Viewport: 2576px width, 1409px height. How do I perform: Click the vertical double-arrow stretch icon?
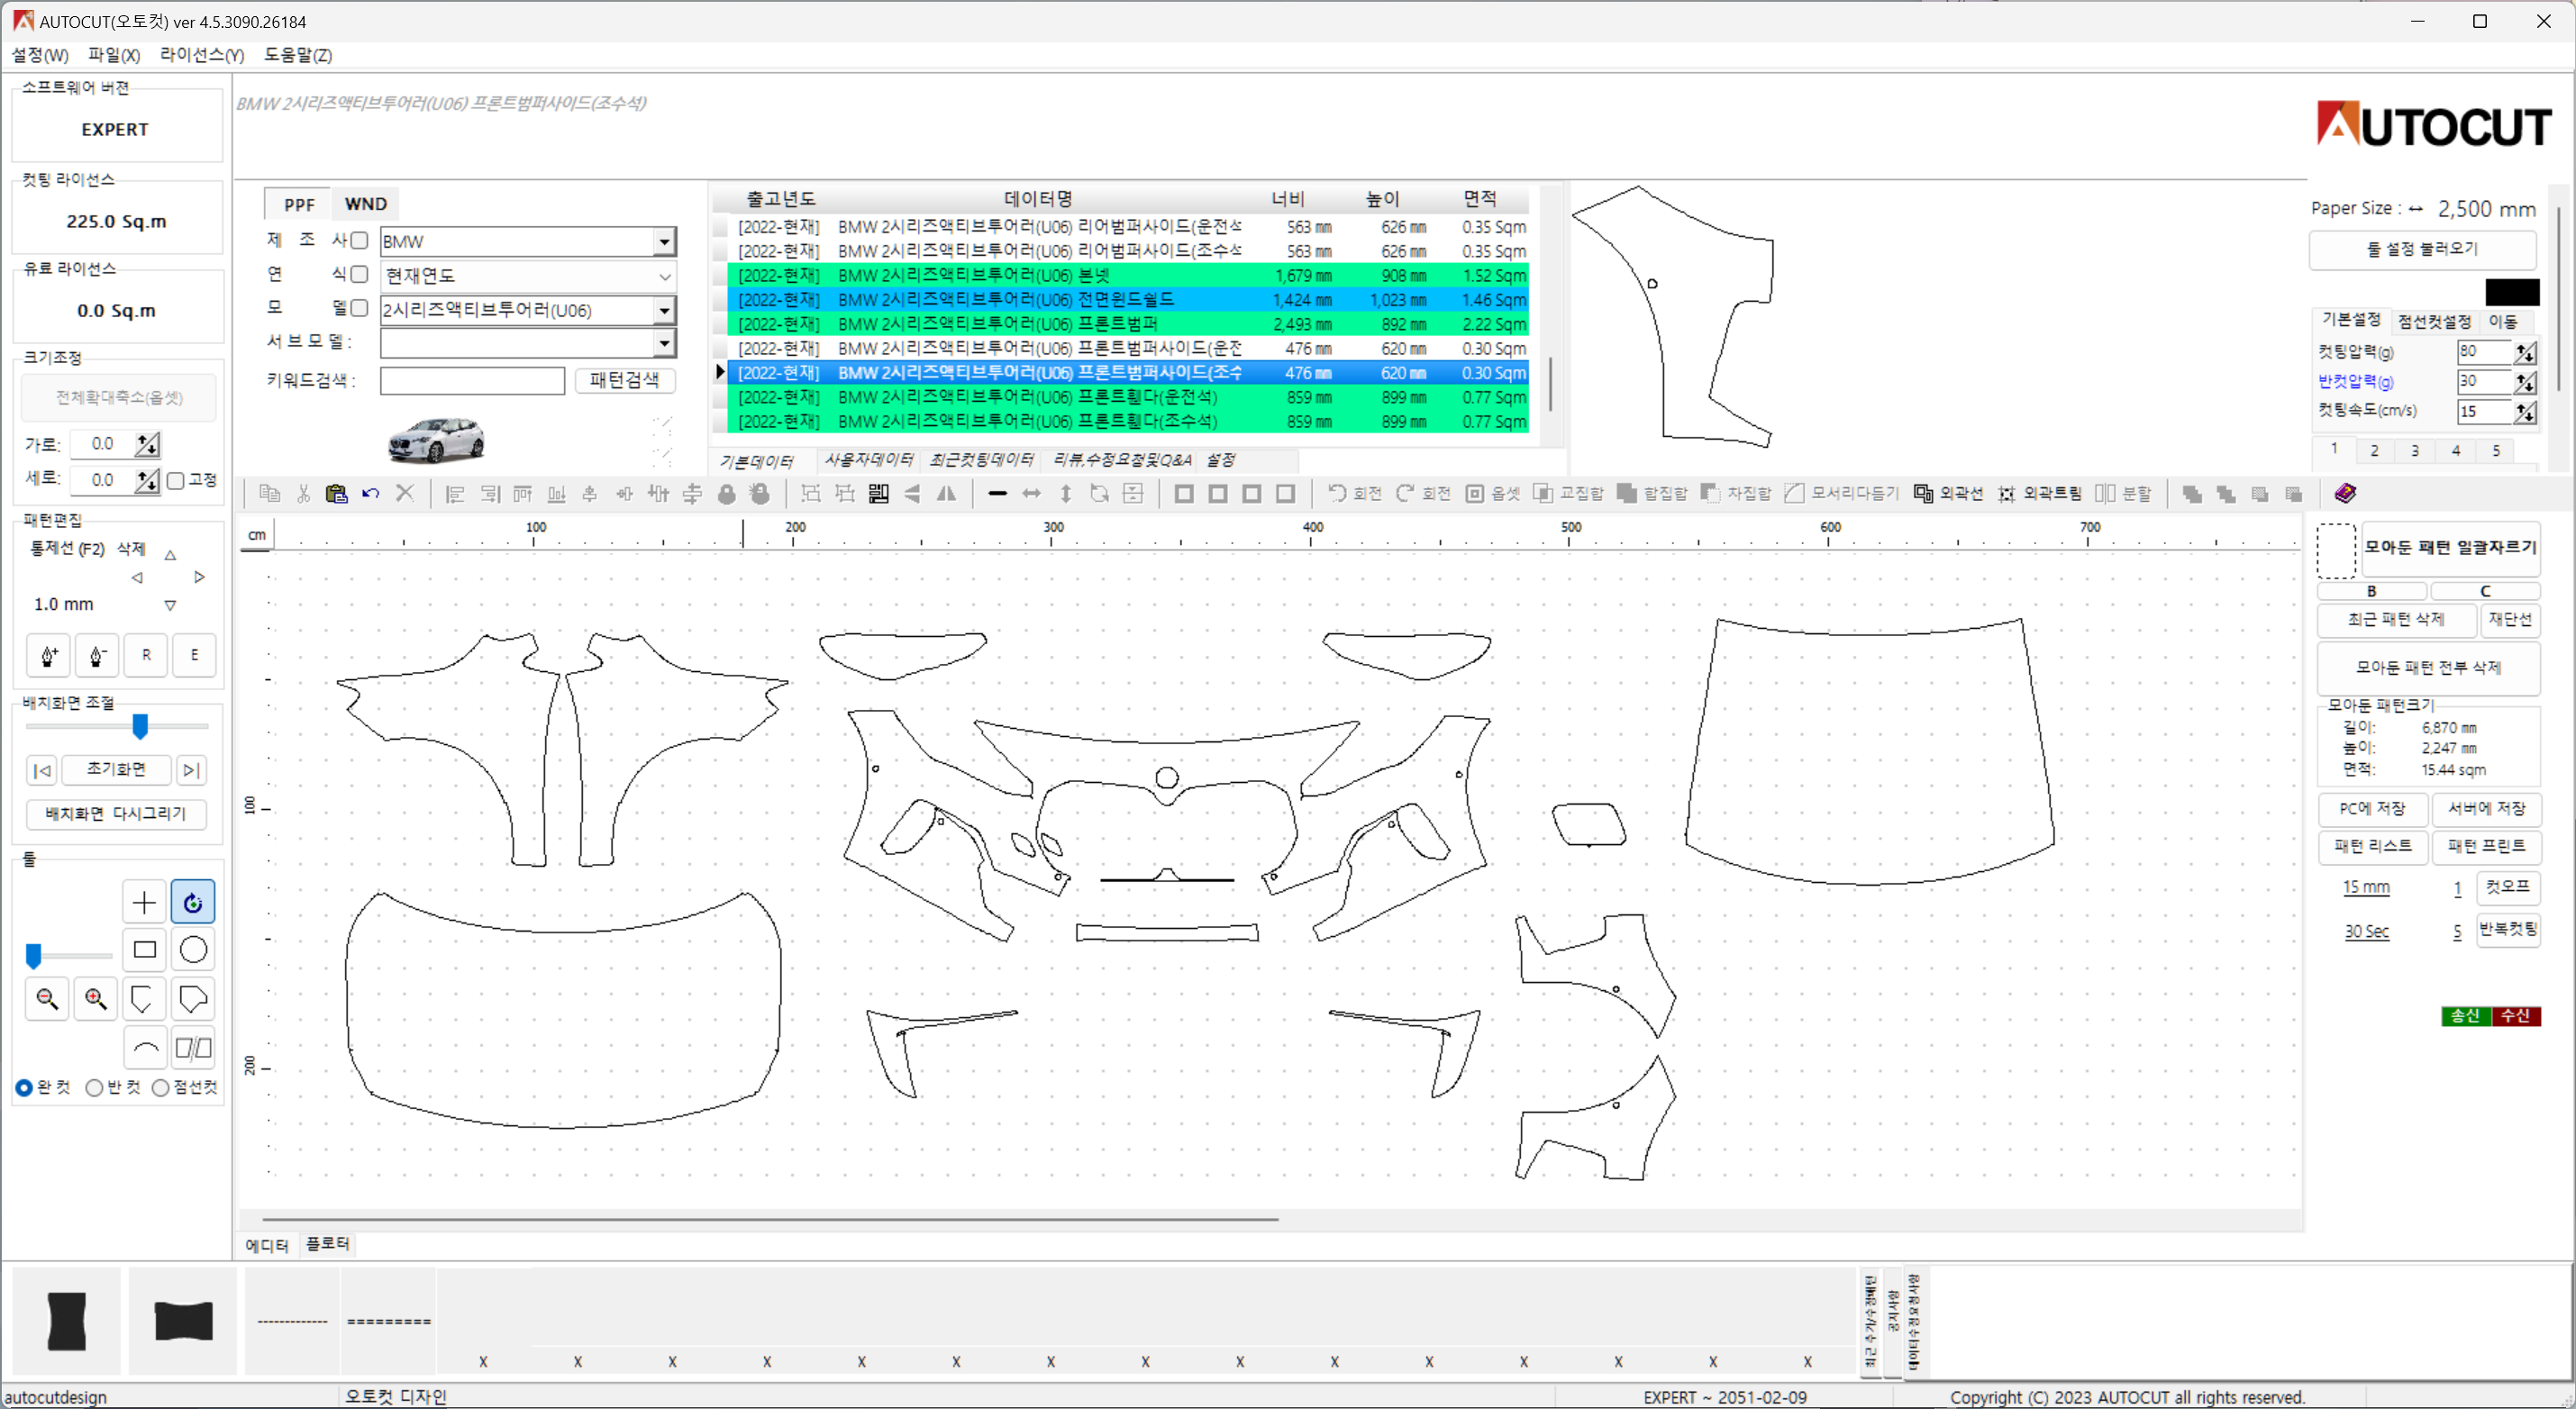point(1066,493)
